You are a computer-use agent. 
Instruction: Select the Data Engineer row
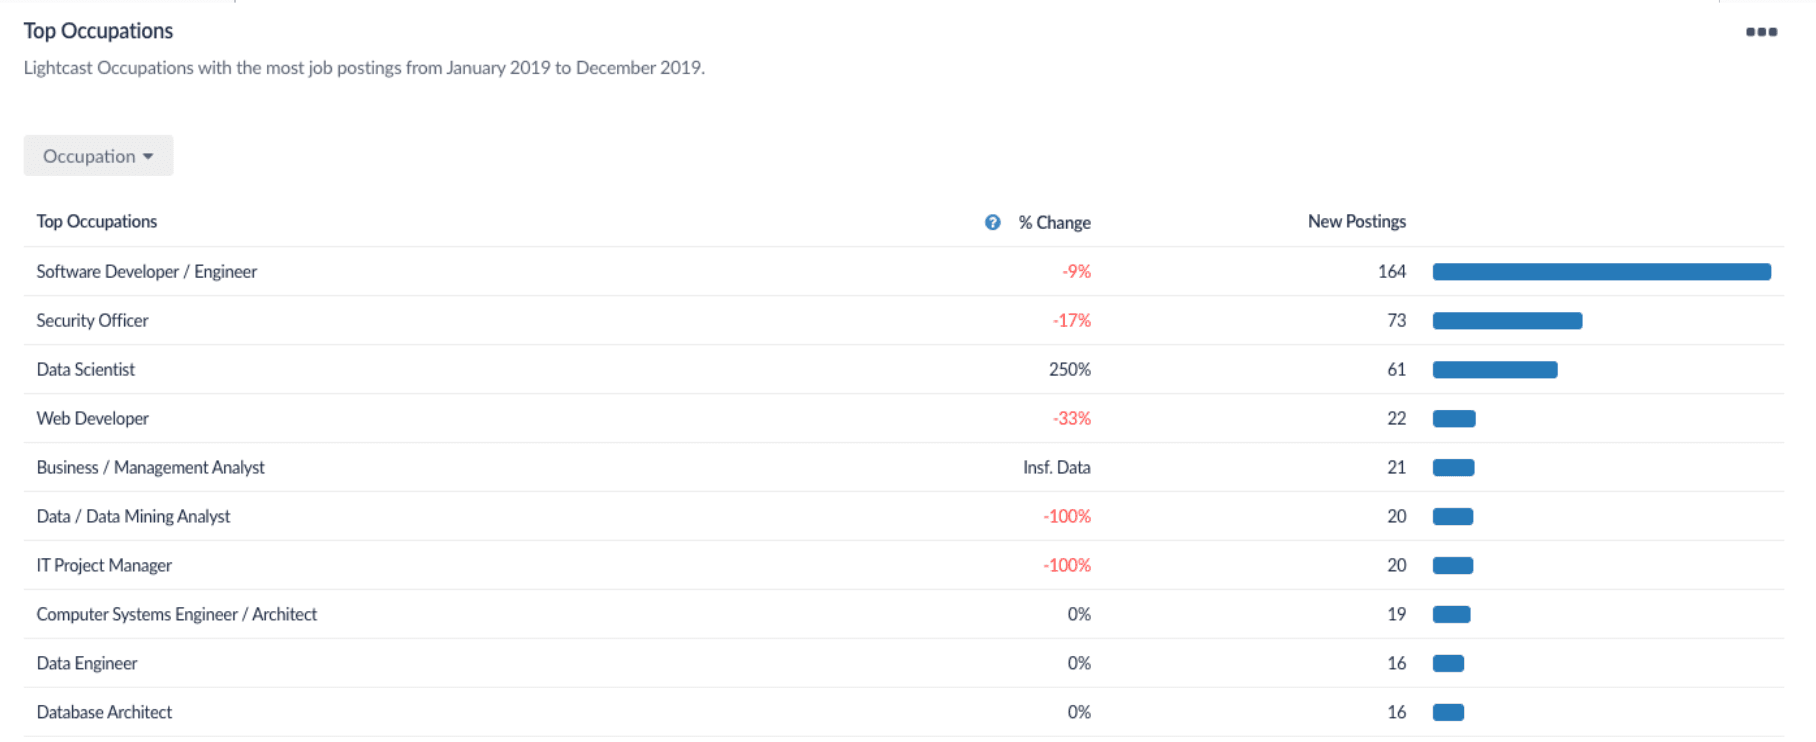point(87,664)
